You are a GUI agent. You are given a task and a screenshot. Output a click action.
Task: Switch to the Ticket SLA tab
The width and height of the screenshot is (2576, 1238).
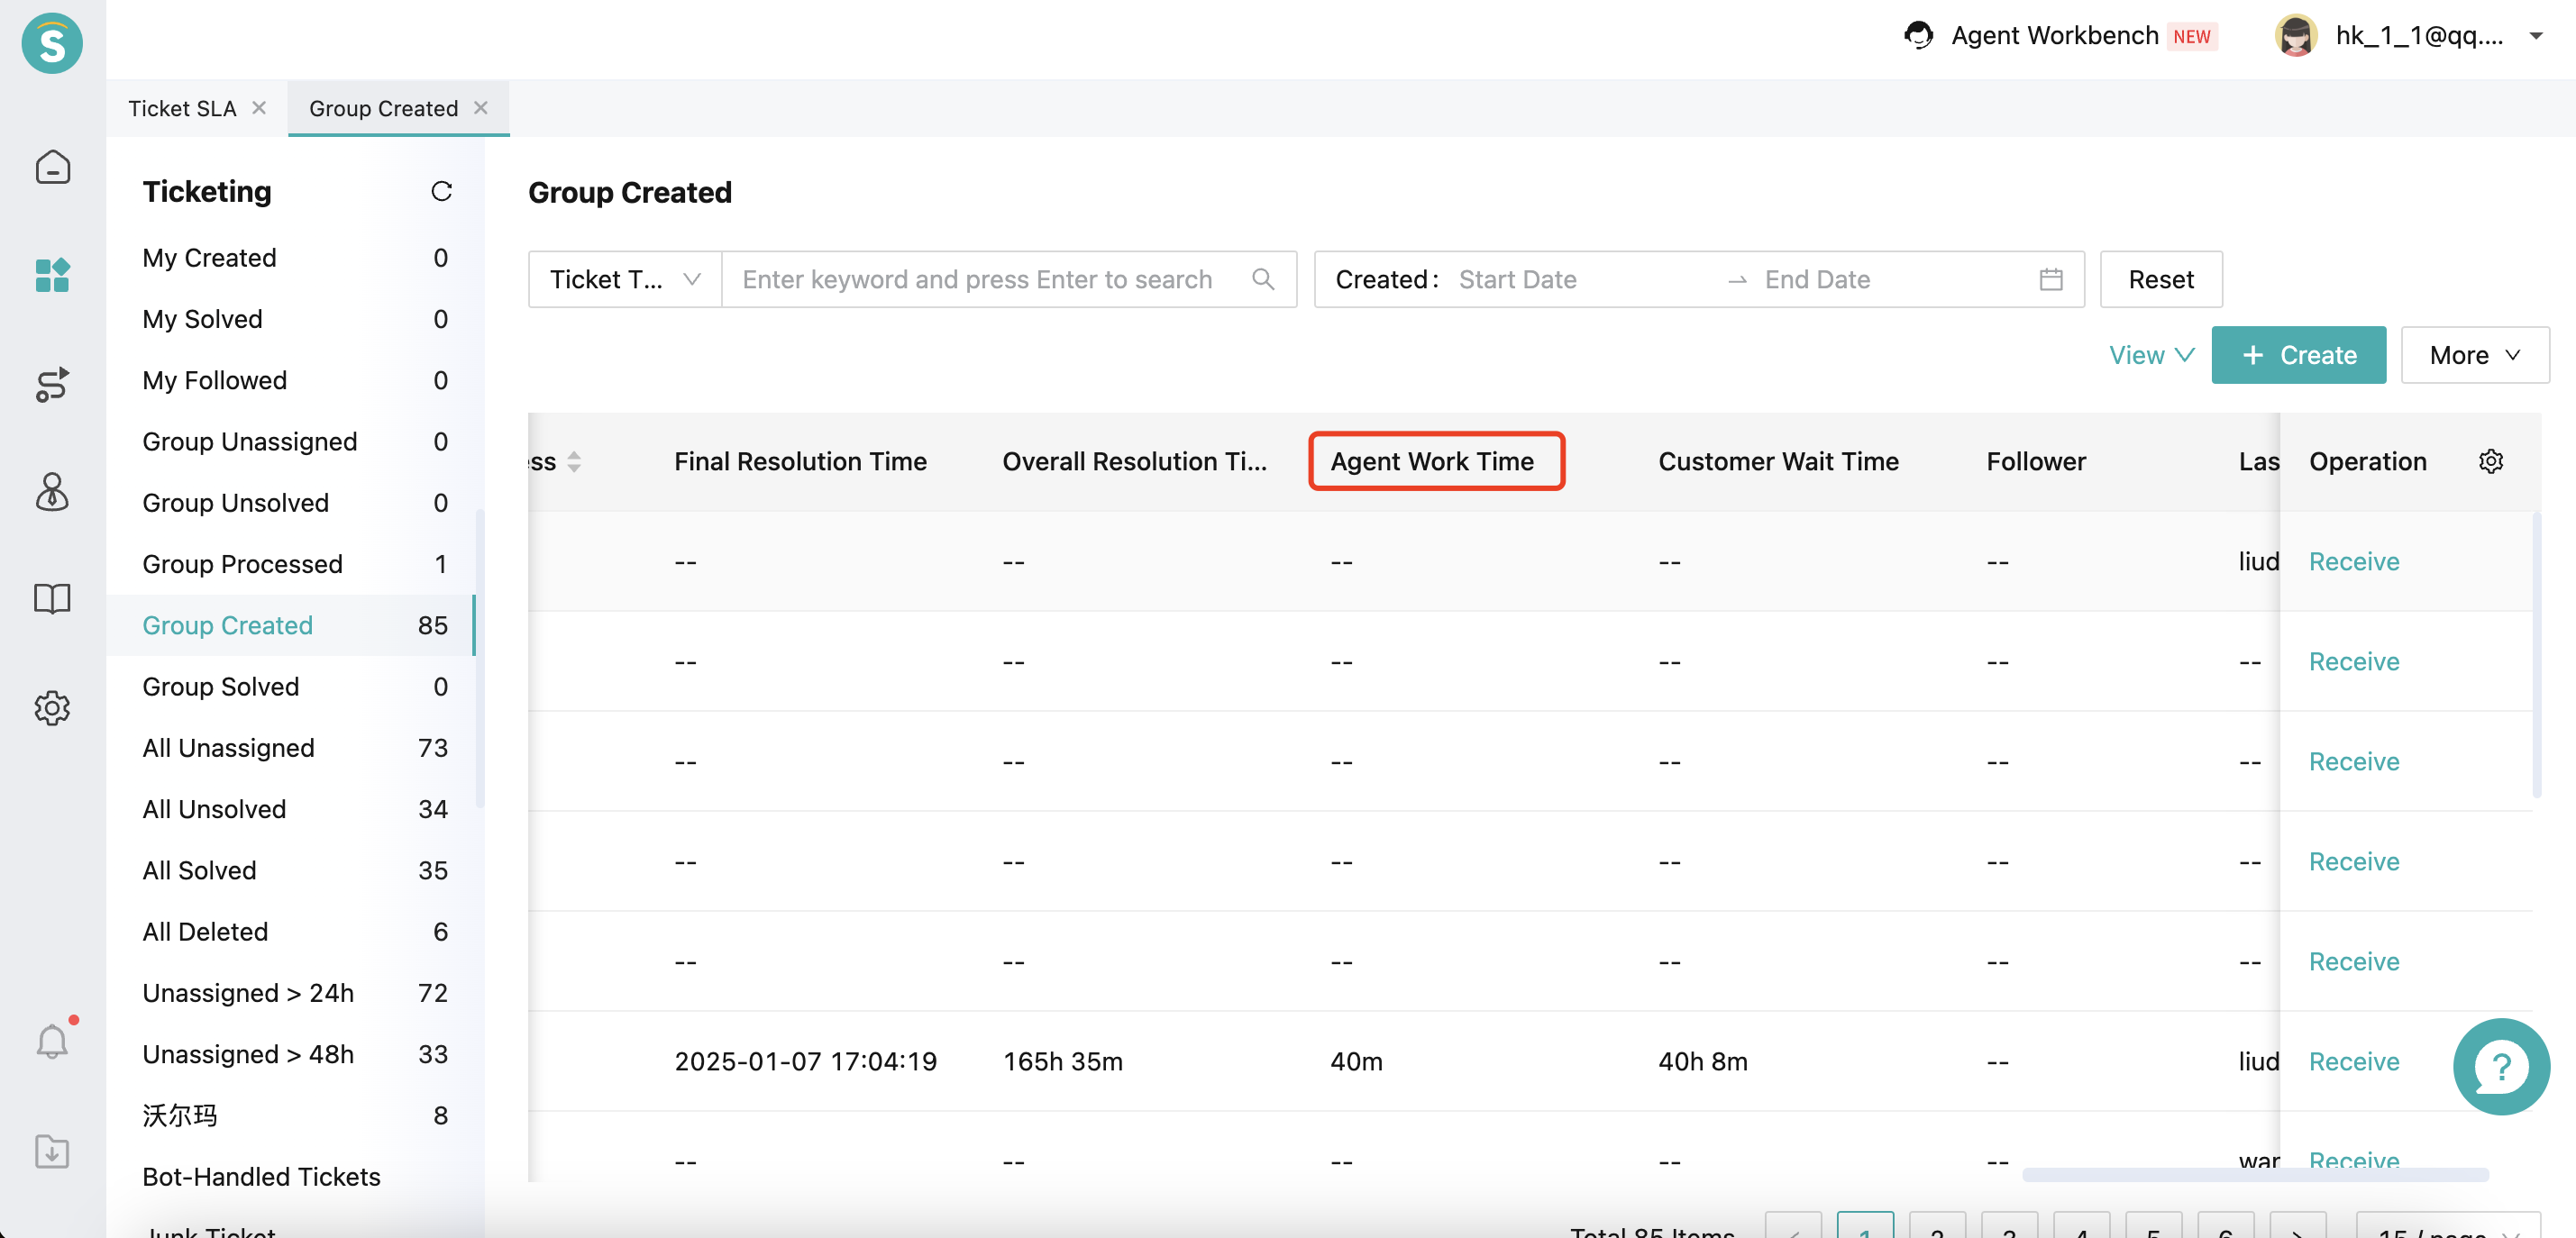tap(182, 108)
